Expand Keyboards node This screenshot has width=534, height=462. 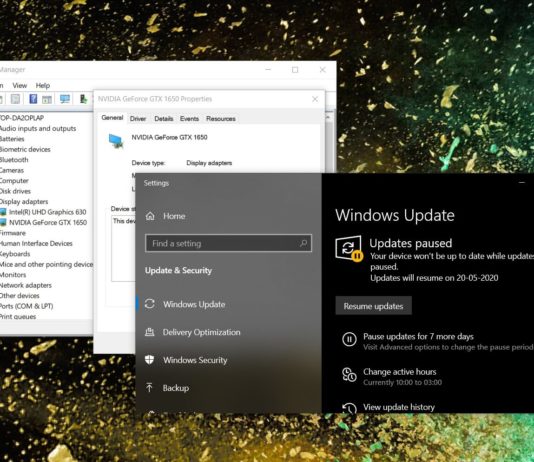(x=15, y=254)
